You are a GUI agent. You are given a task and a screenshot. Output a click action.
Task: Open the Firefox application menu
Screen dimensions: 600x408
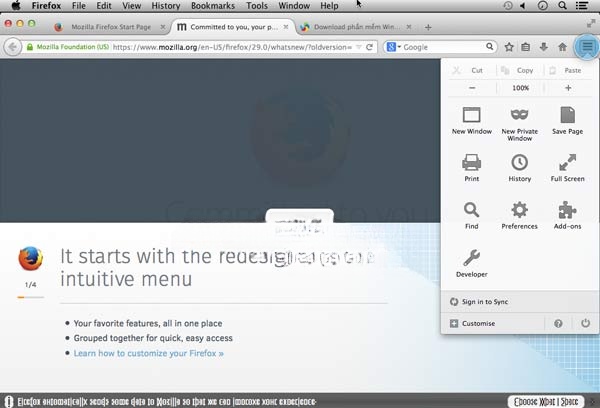(46, 6)
